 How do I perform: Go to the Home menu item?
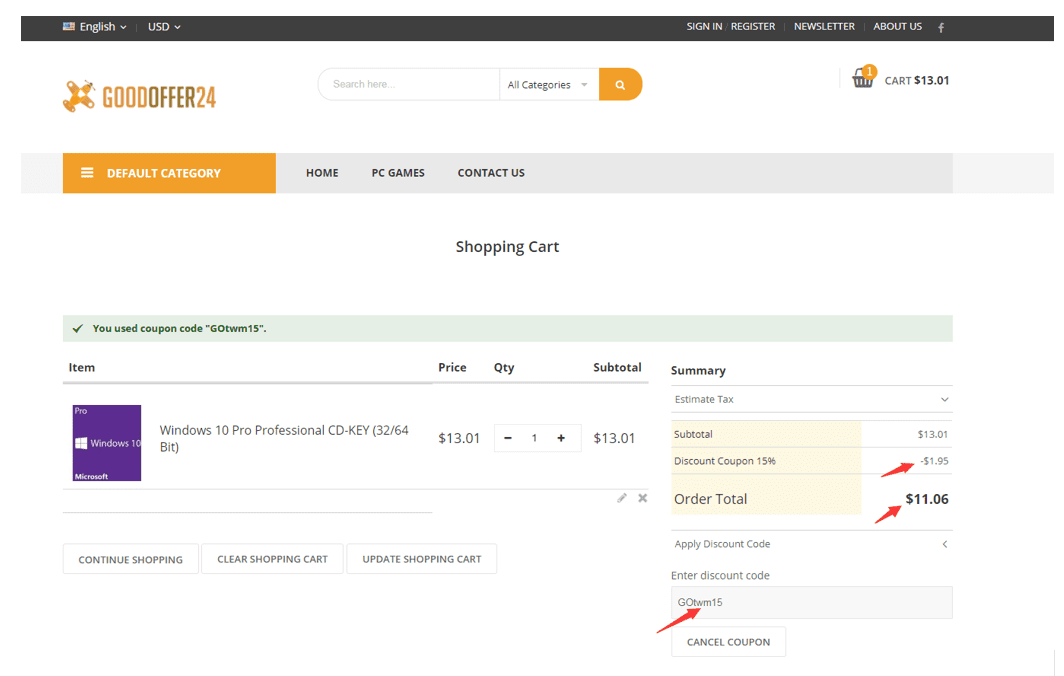pos(322,173)
